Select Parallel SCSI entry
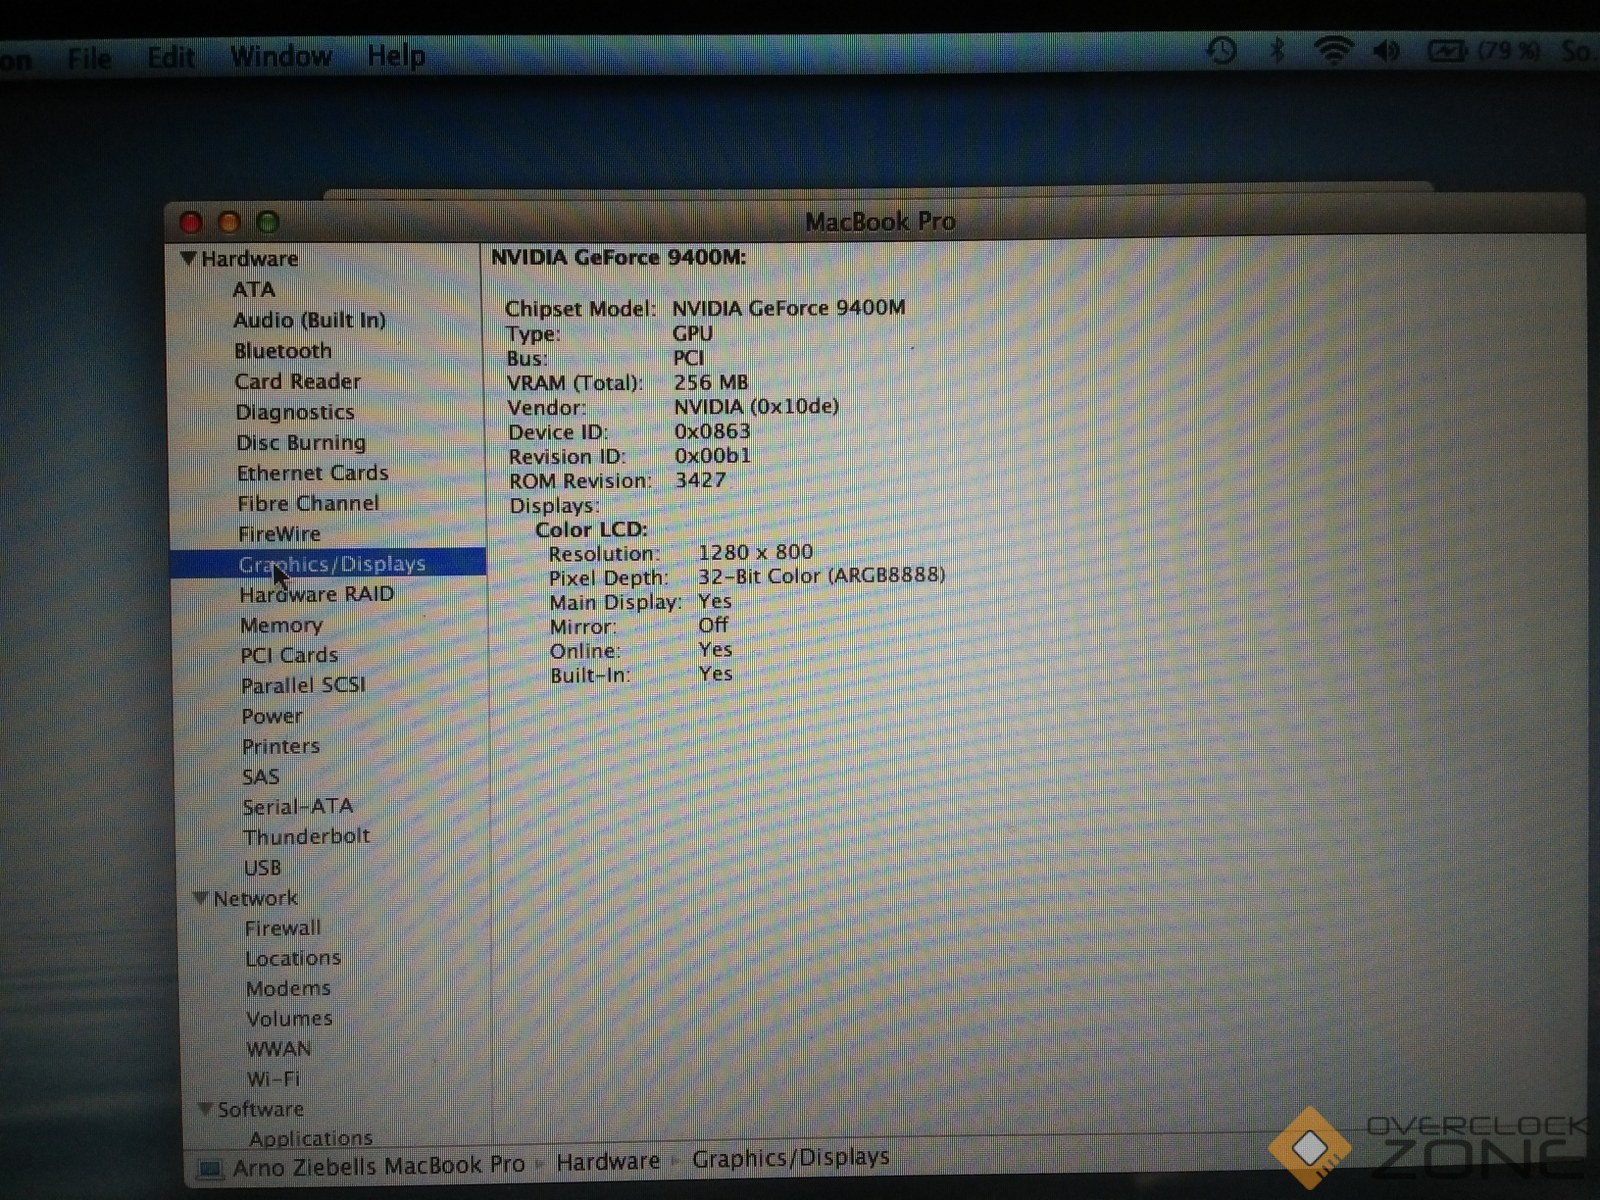1600x1200 pixels. click(303, 685)
